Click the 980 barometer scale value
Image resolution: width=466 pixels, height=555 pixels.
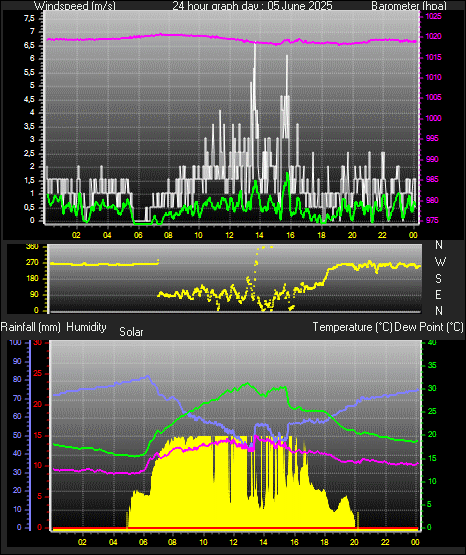click(x=432, y=200)
